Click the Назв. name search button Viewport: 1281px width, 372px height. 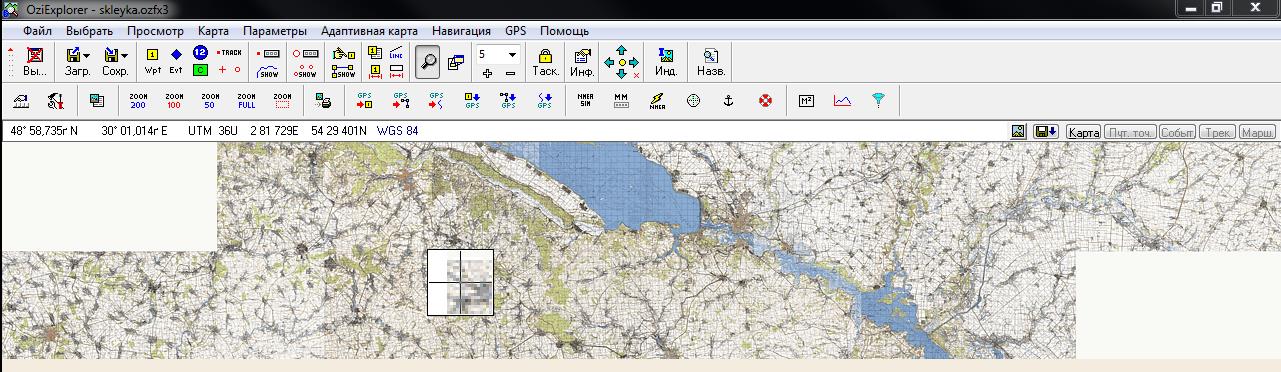711,62
